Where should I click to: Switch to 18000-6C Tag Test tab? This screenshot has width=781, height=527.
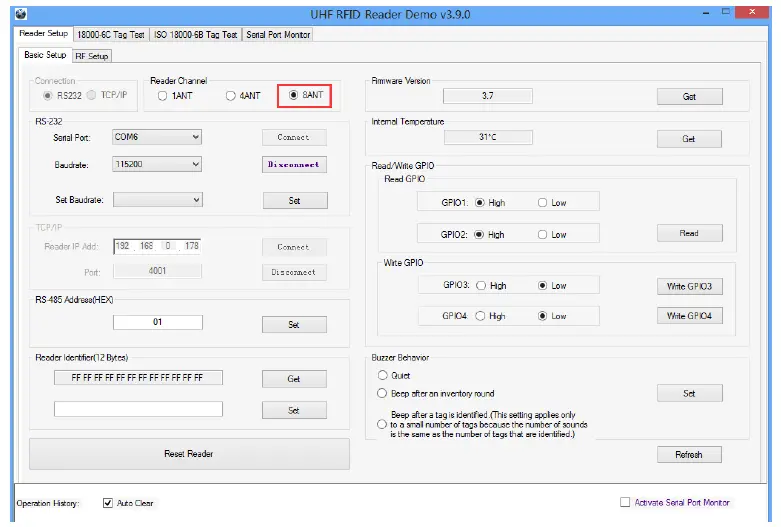pyautogui.click(x=111, y=35)
